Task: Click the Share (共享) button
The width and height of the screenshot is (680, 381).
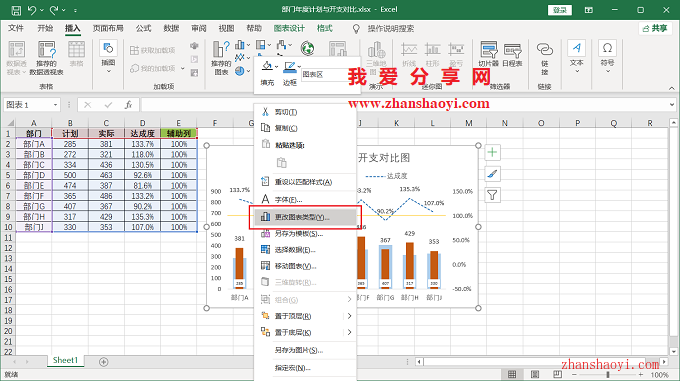Action: pyautogui.click(x=655, y=29)
